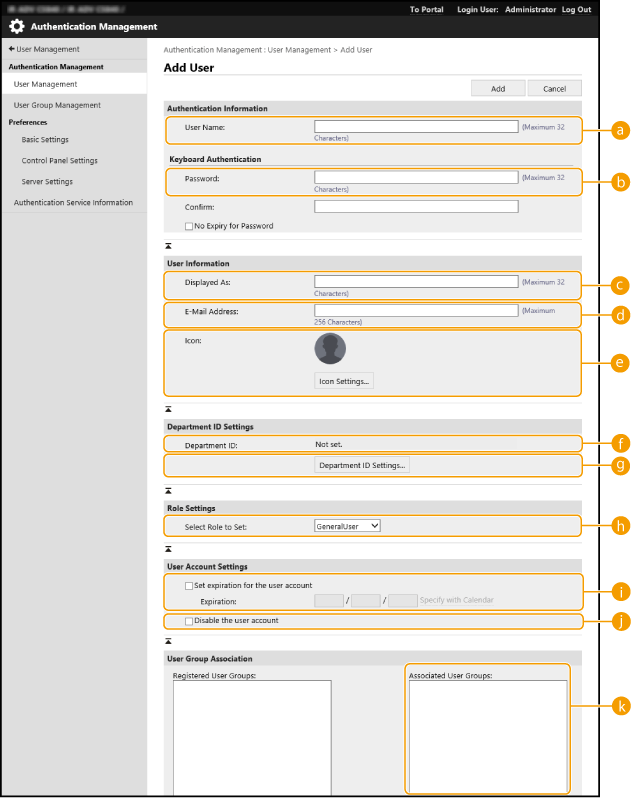Open User Group Management in sidebar
Screen dimensions: 633x798
click(x=57, y=105)
